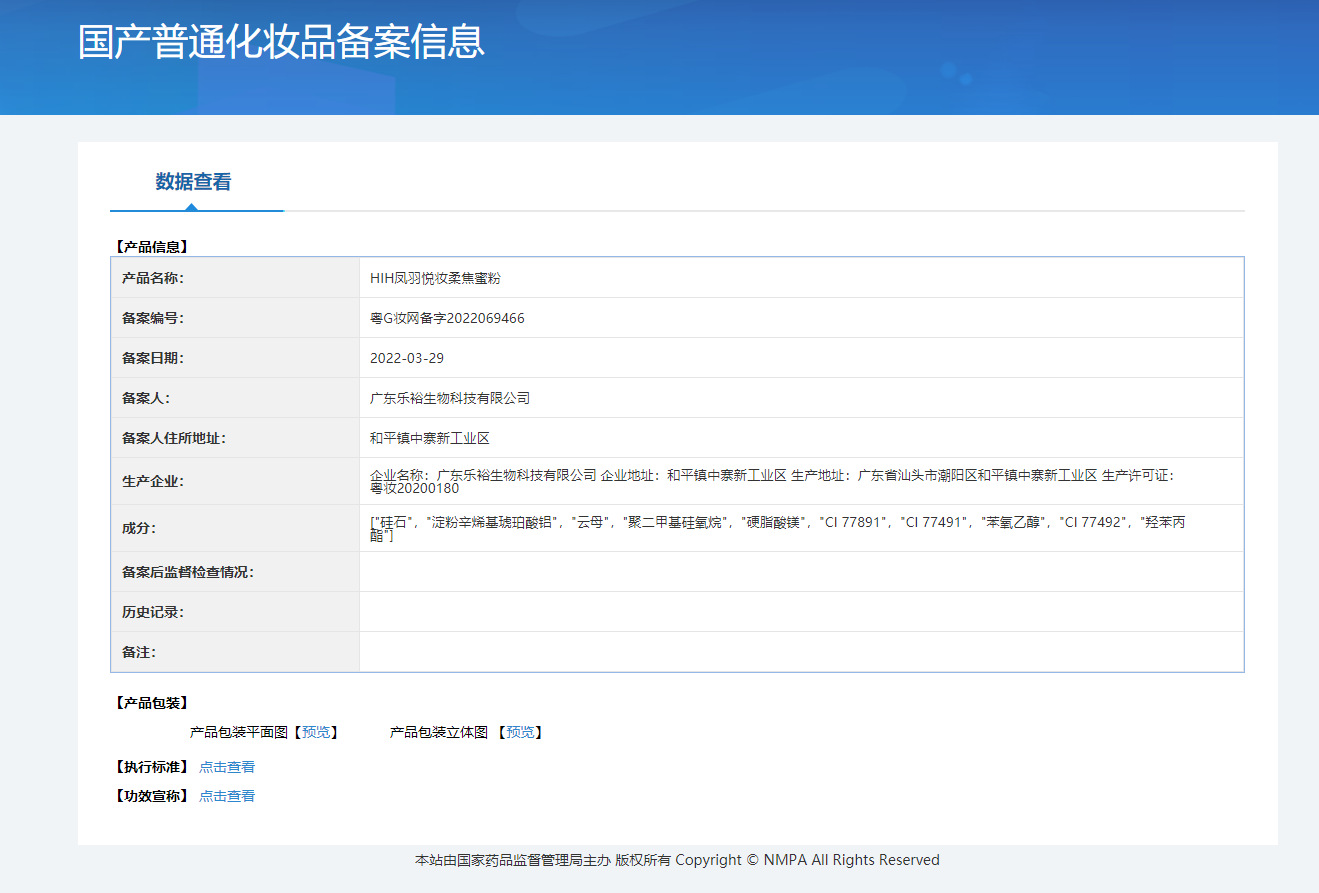Image resolution: width=1319 pixels, height=893 pixels.
Task: Switch to the 数据查看 tab
Action: coord(193,182)
